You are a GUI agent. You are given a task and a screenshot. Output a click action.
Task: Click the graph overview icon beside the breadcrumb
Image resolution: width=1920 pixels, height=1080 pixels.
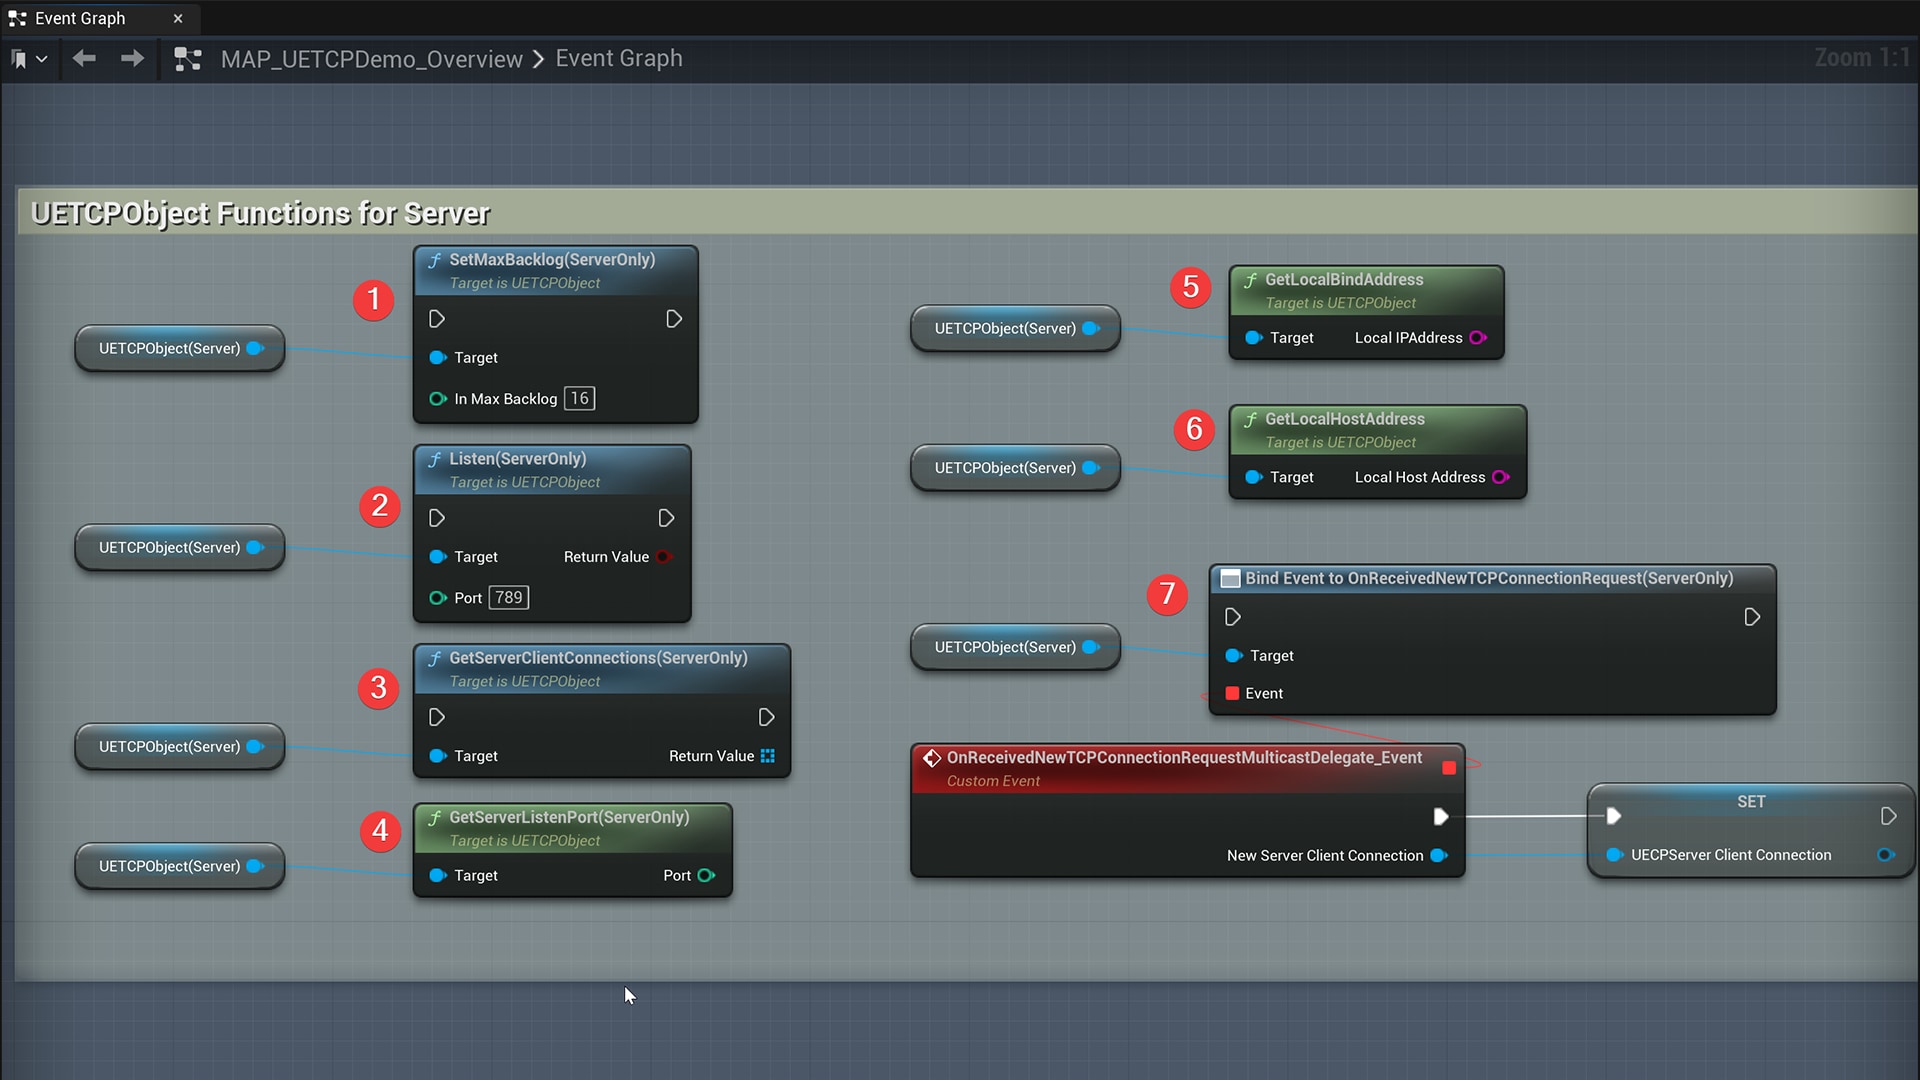coord(186,59)
